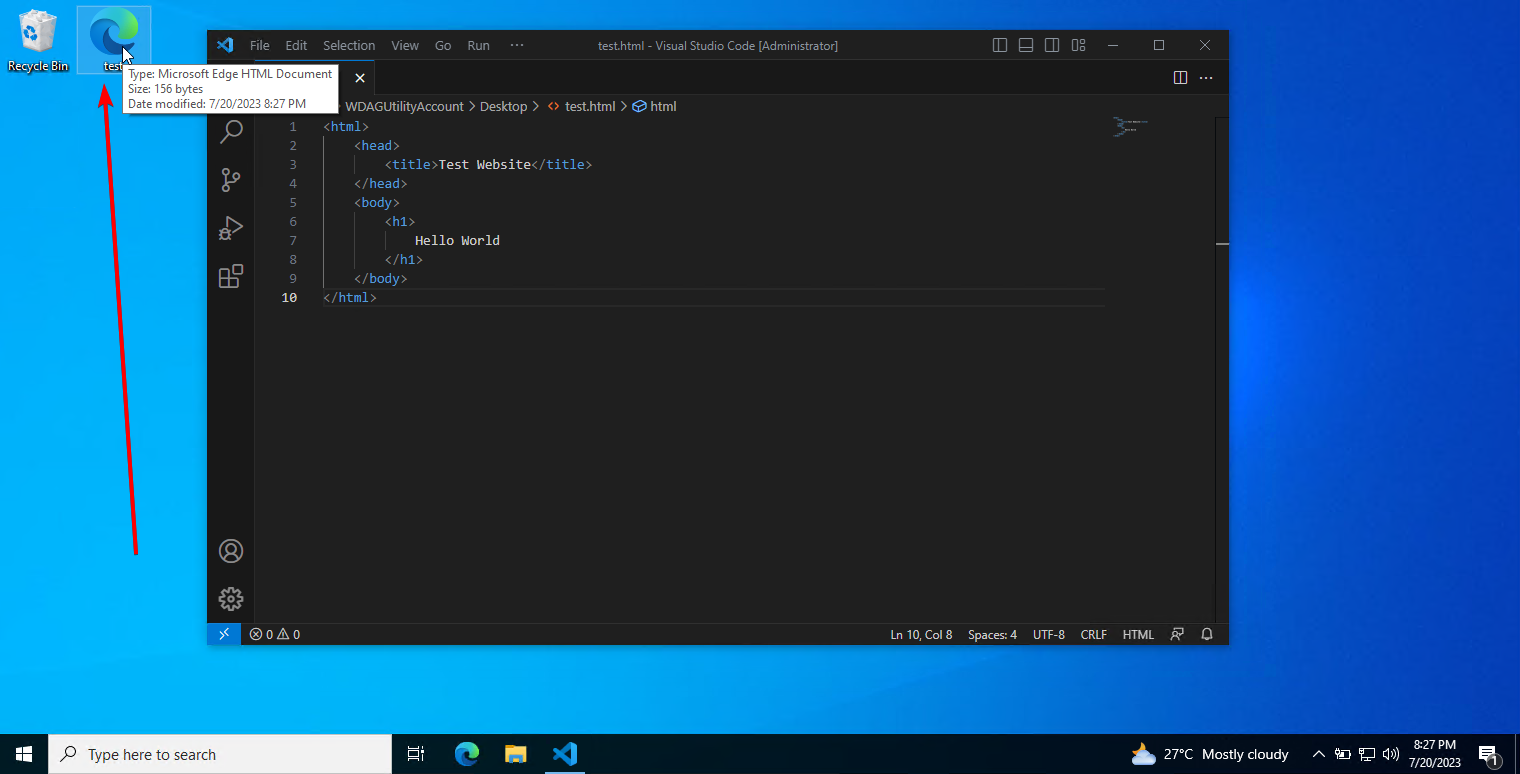Click Ln 10, Col 8 in status bar
1520x774 pixels.
[921, 634]
